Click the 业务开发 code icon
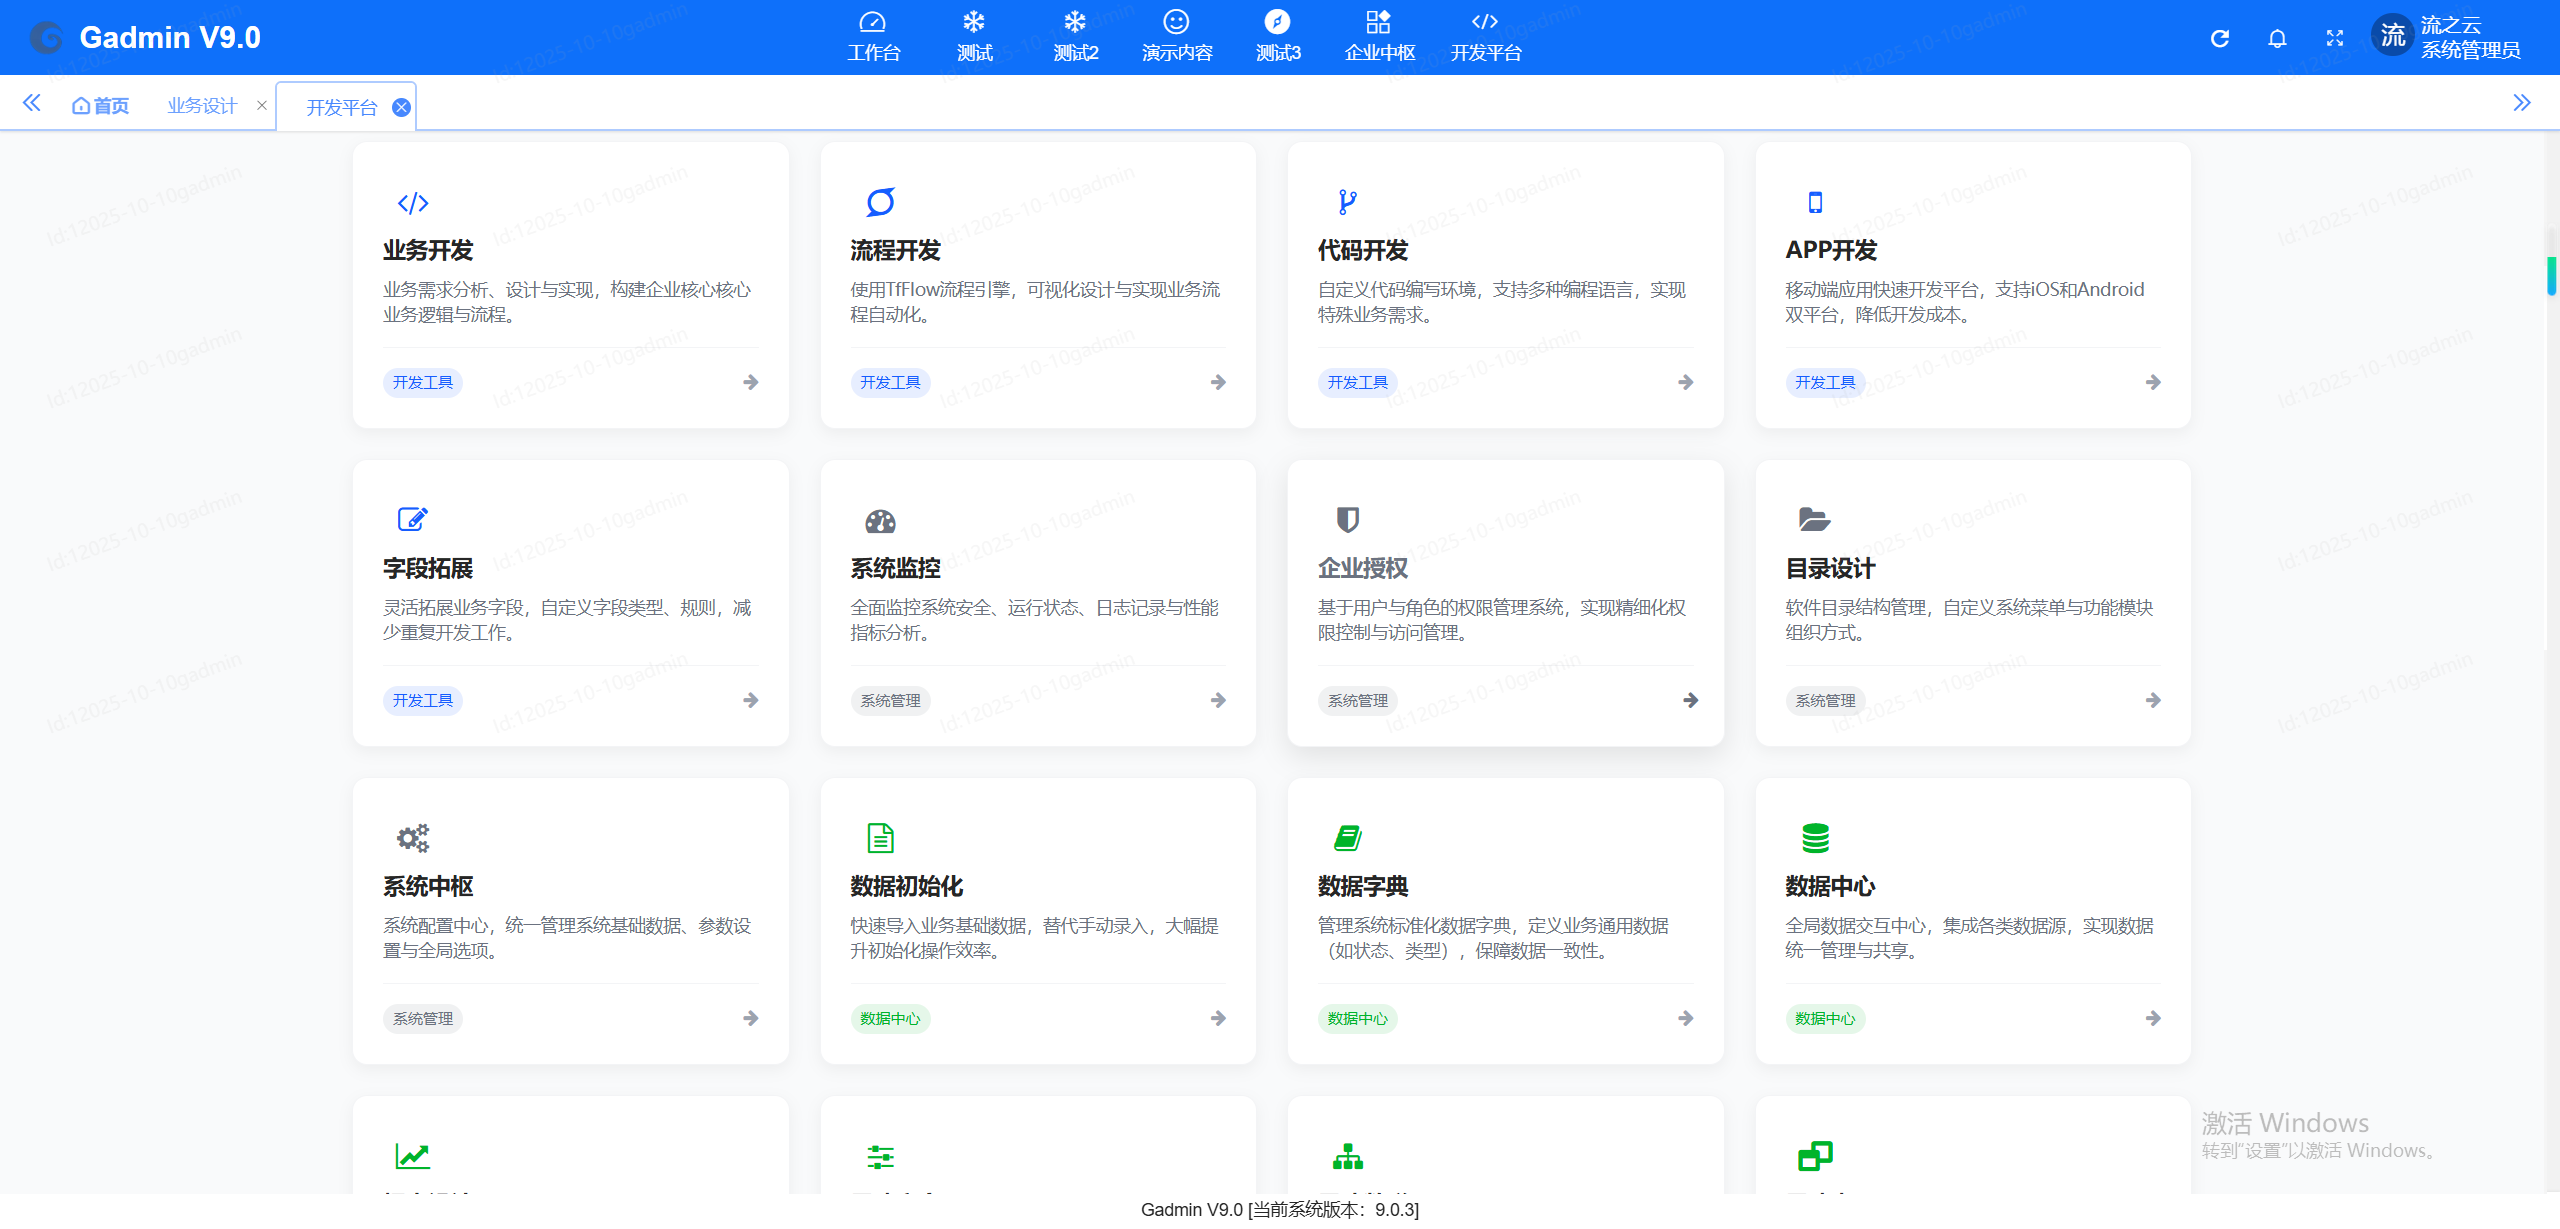 [413, 203]
